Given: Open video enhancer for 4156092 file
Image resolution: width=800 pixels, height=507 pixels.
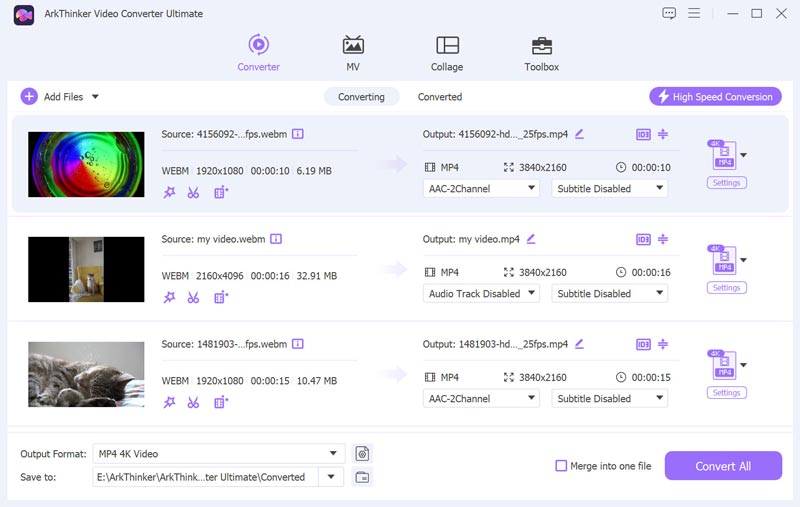Looking at the screenshot, I should coord(220,192).
